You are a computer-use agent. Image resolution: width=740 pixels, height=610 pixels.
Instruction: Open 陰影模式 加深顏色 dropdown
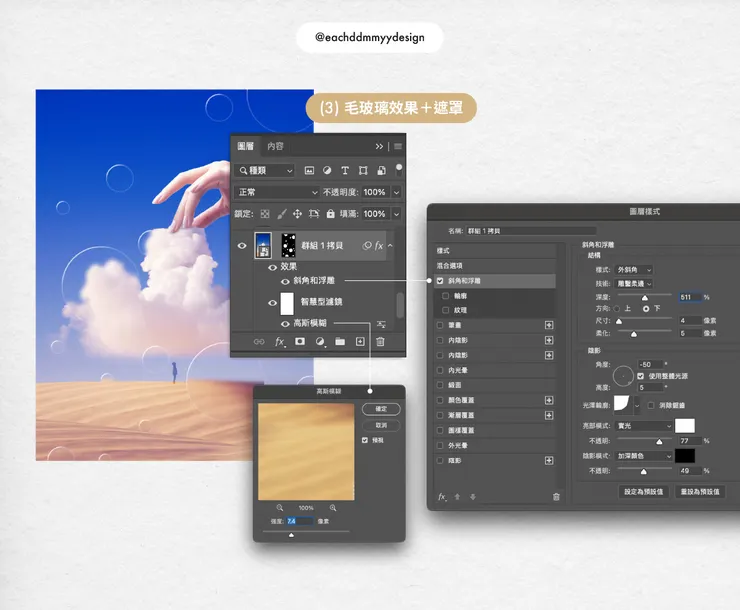pos(644,456)
